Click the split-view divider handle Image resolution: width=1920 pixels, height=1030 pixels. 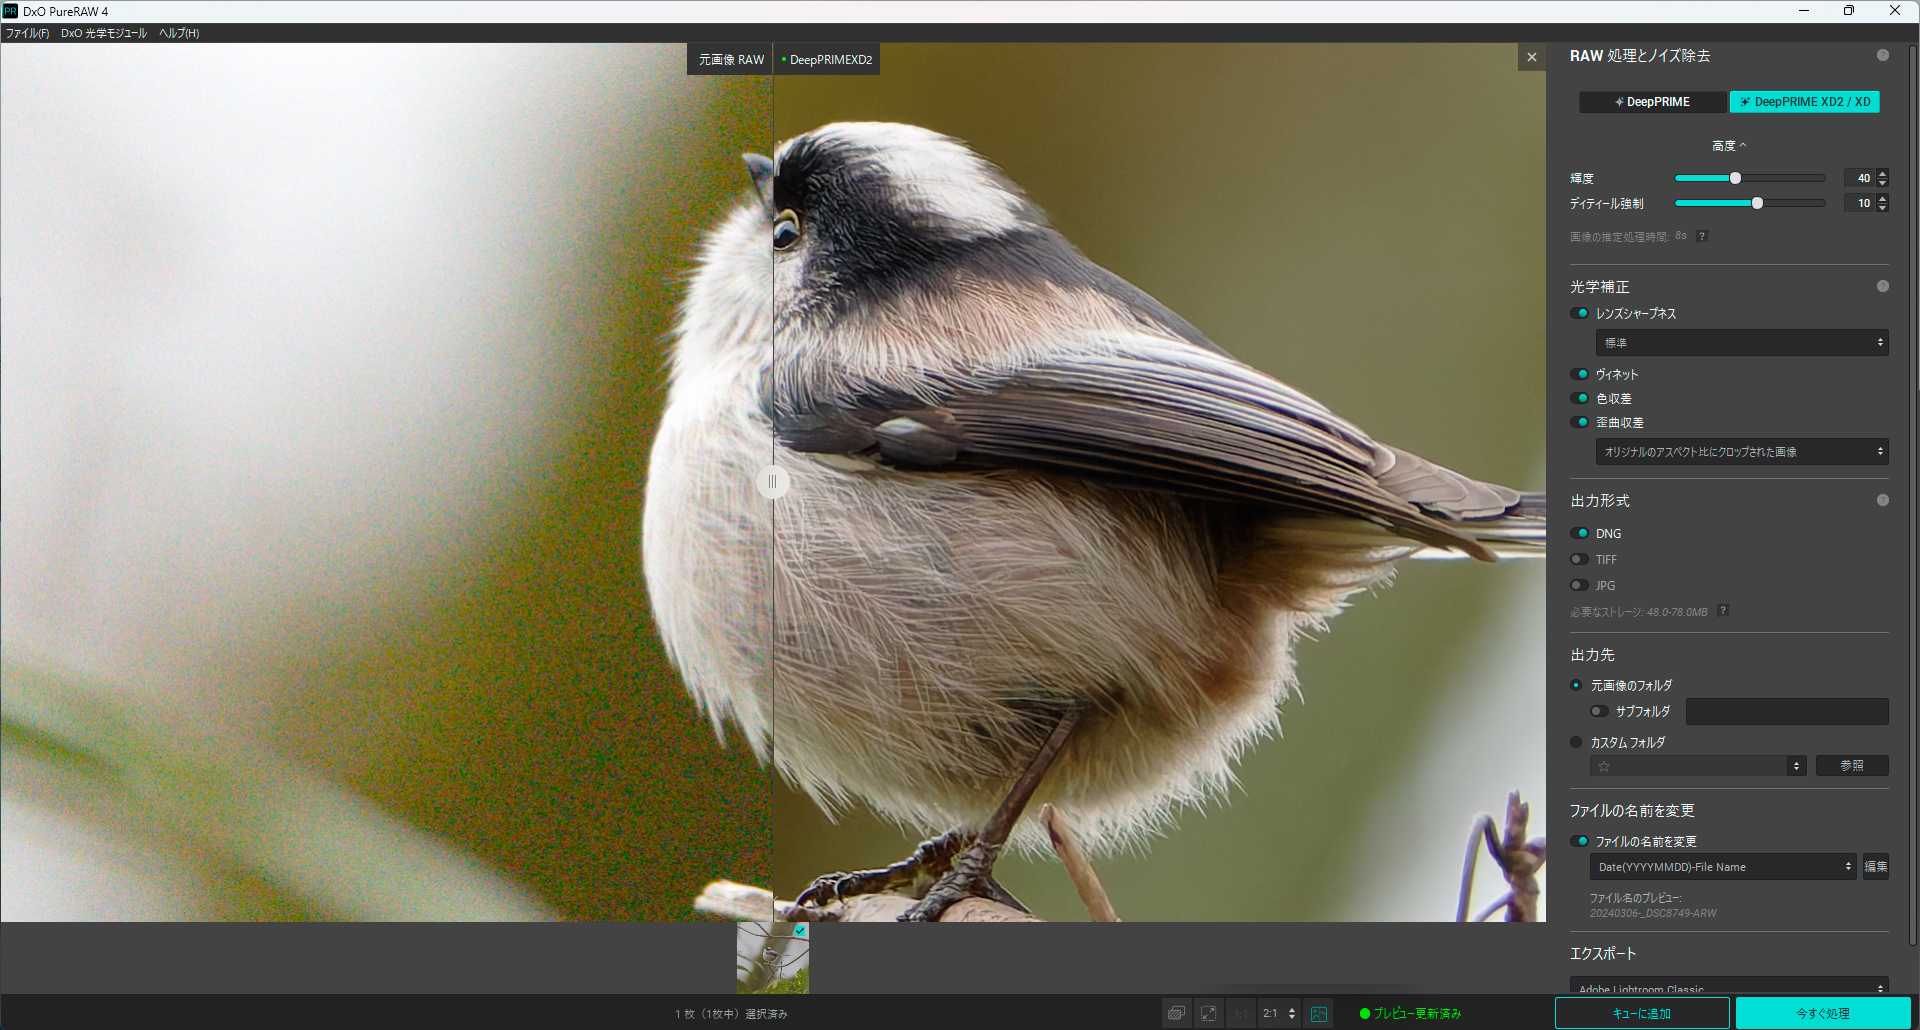(x=772, y=482)
